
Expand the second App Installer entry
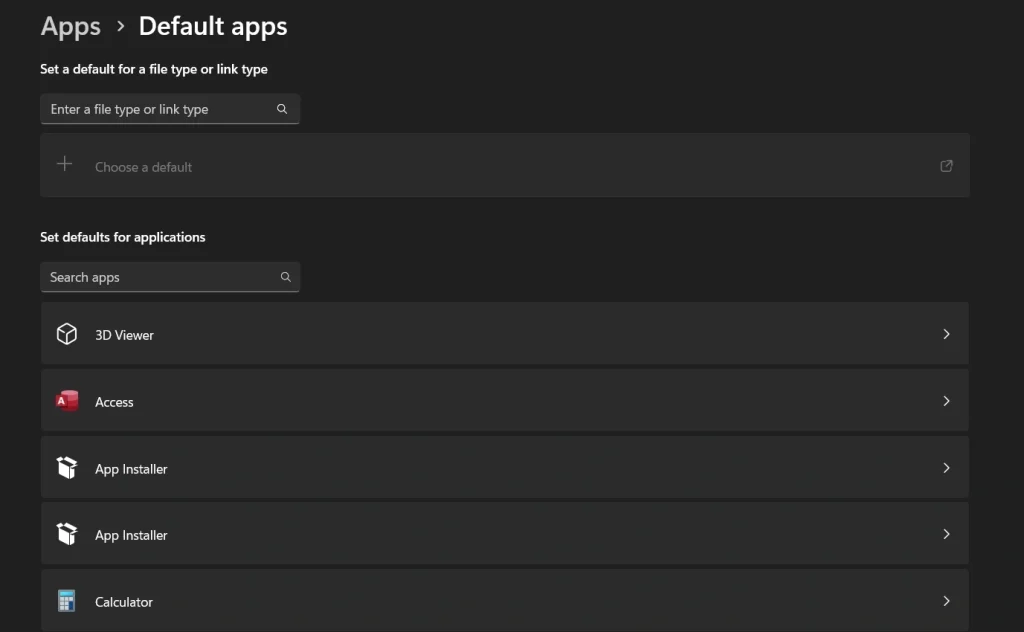point(946,534)
